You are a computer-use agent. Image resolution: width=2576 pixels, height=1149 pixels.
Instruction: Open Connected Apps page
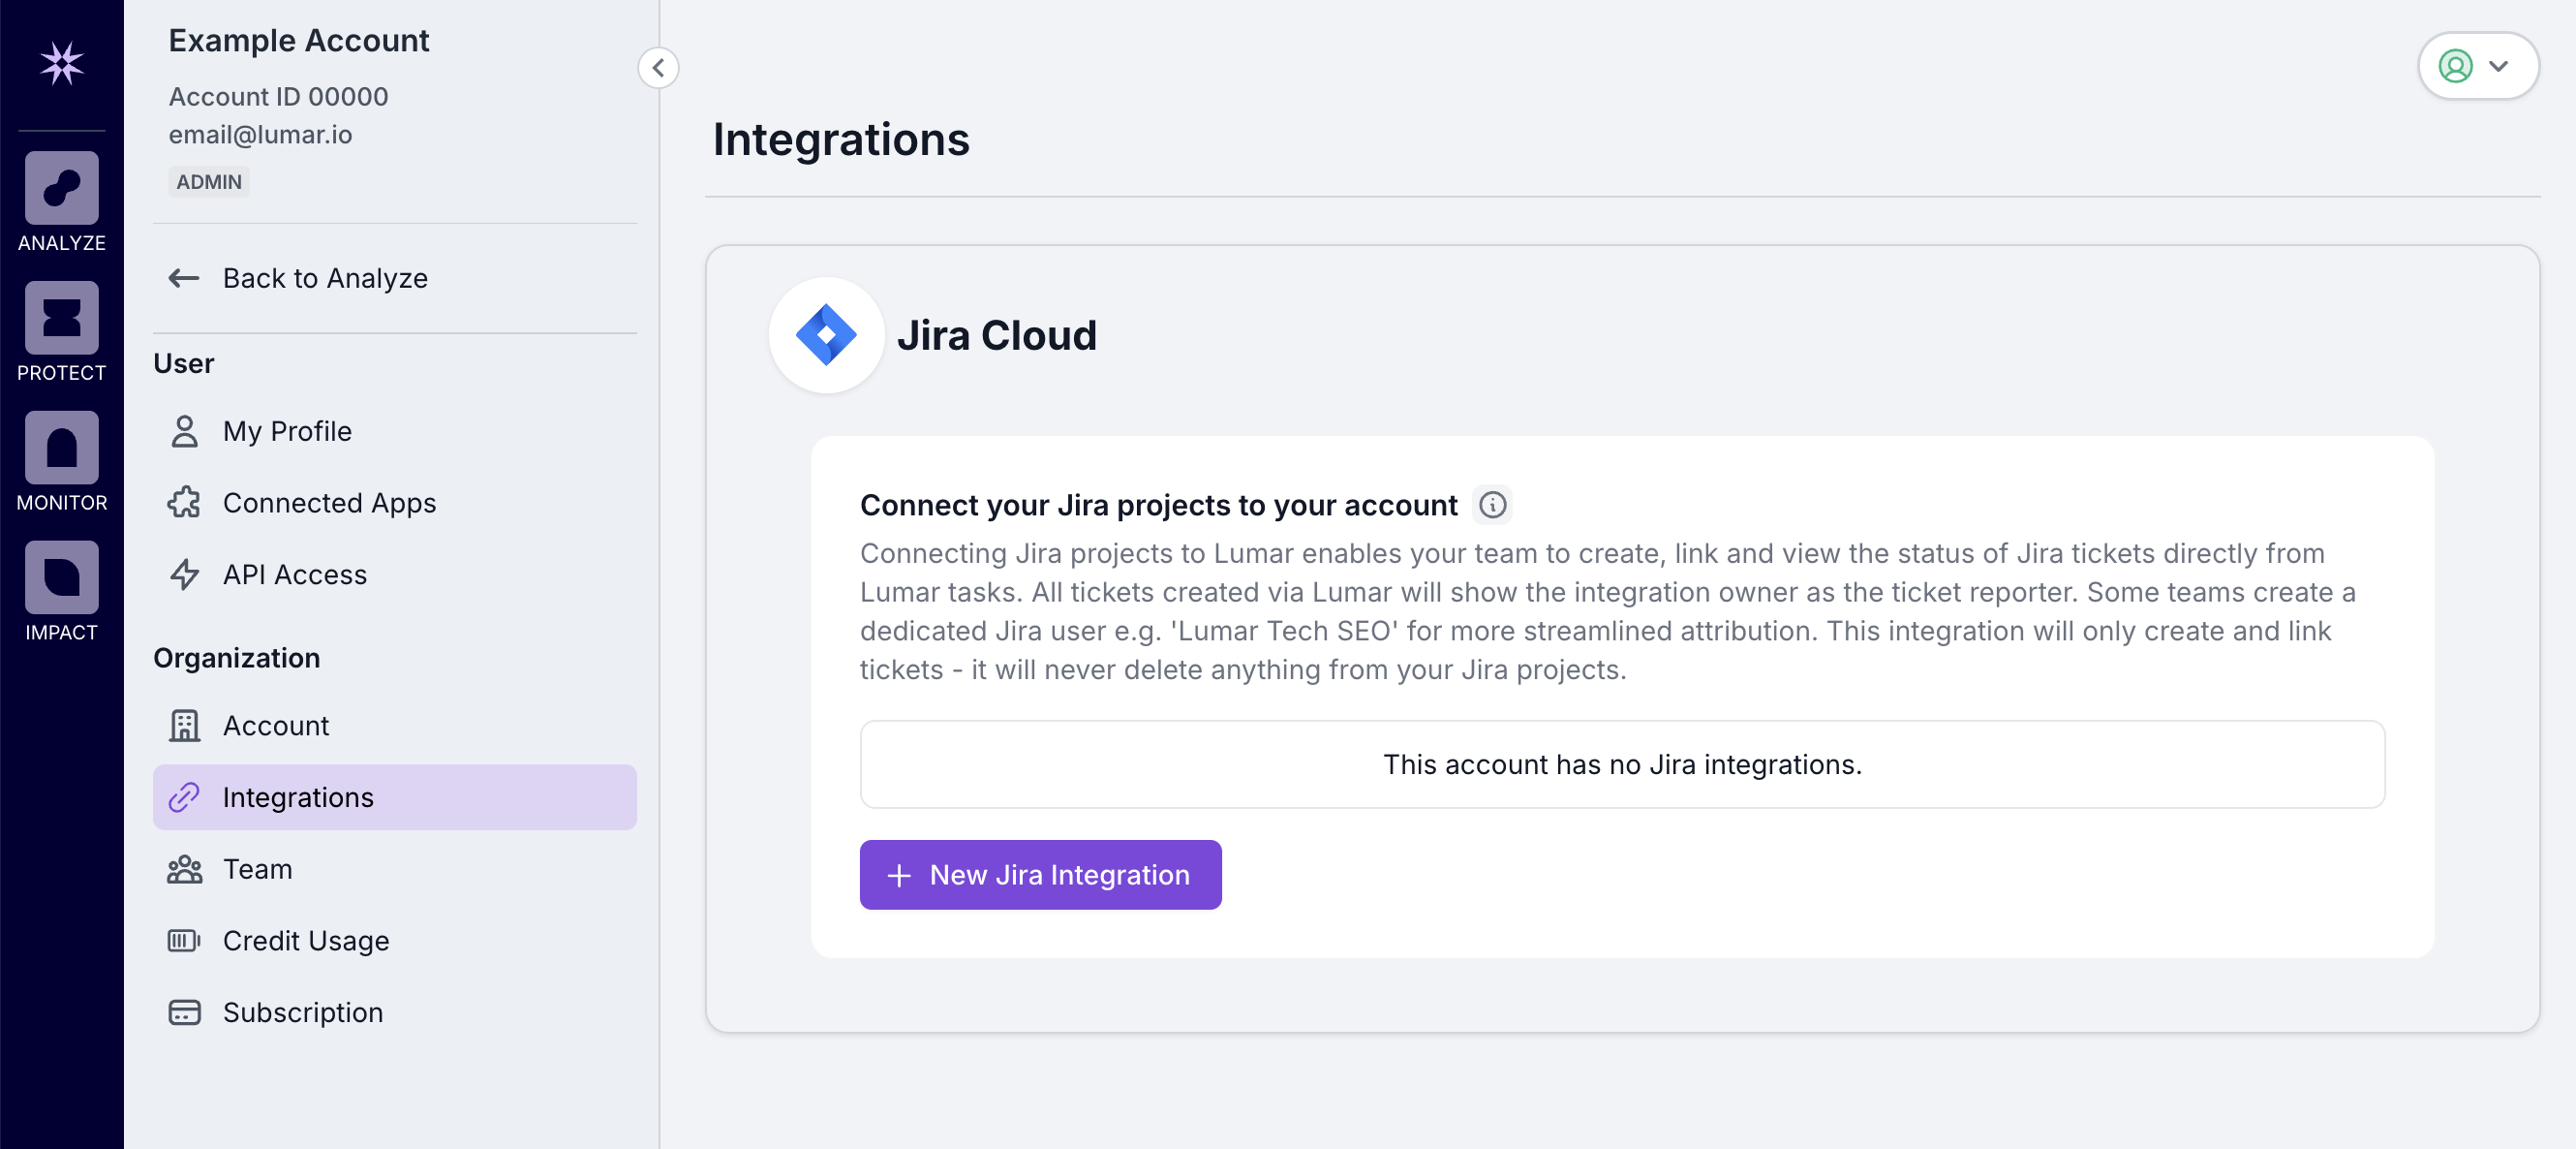pos(329,503)
